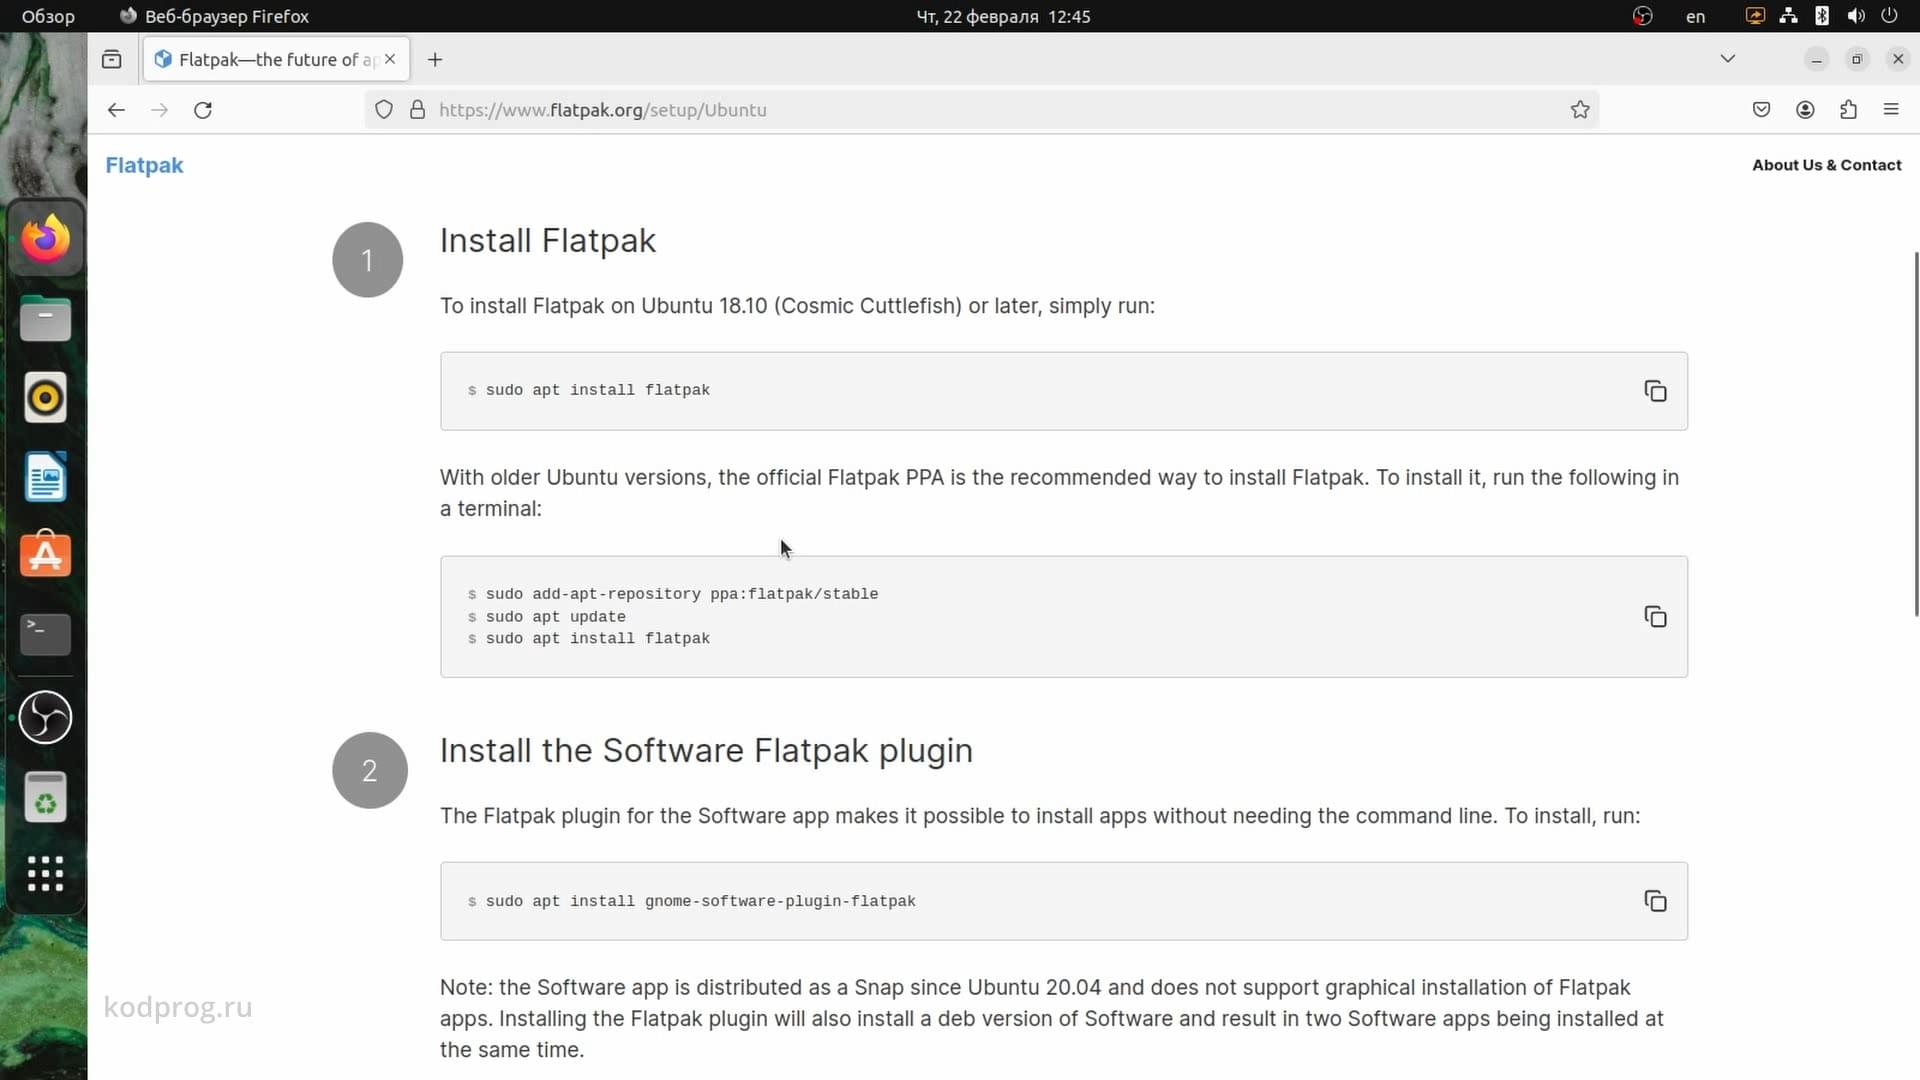Open a new browser tab
This screenshot has height=1080, width=1920.
pyautogui.click(x=435, y=59)
